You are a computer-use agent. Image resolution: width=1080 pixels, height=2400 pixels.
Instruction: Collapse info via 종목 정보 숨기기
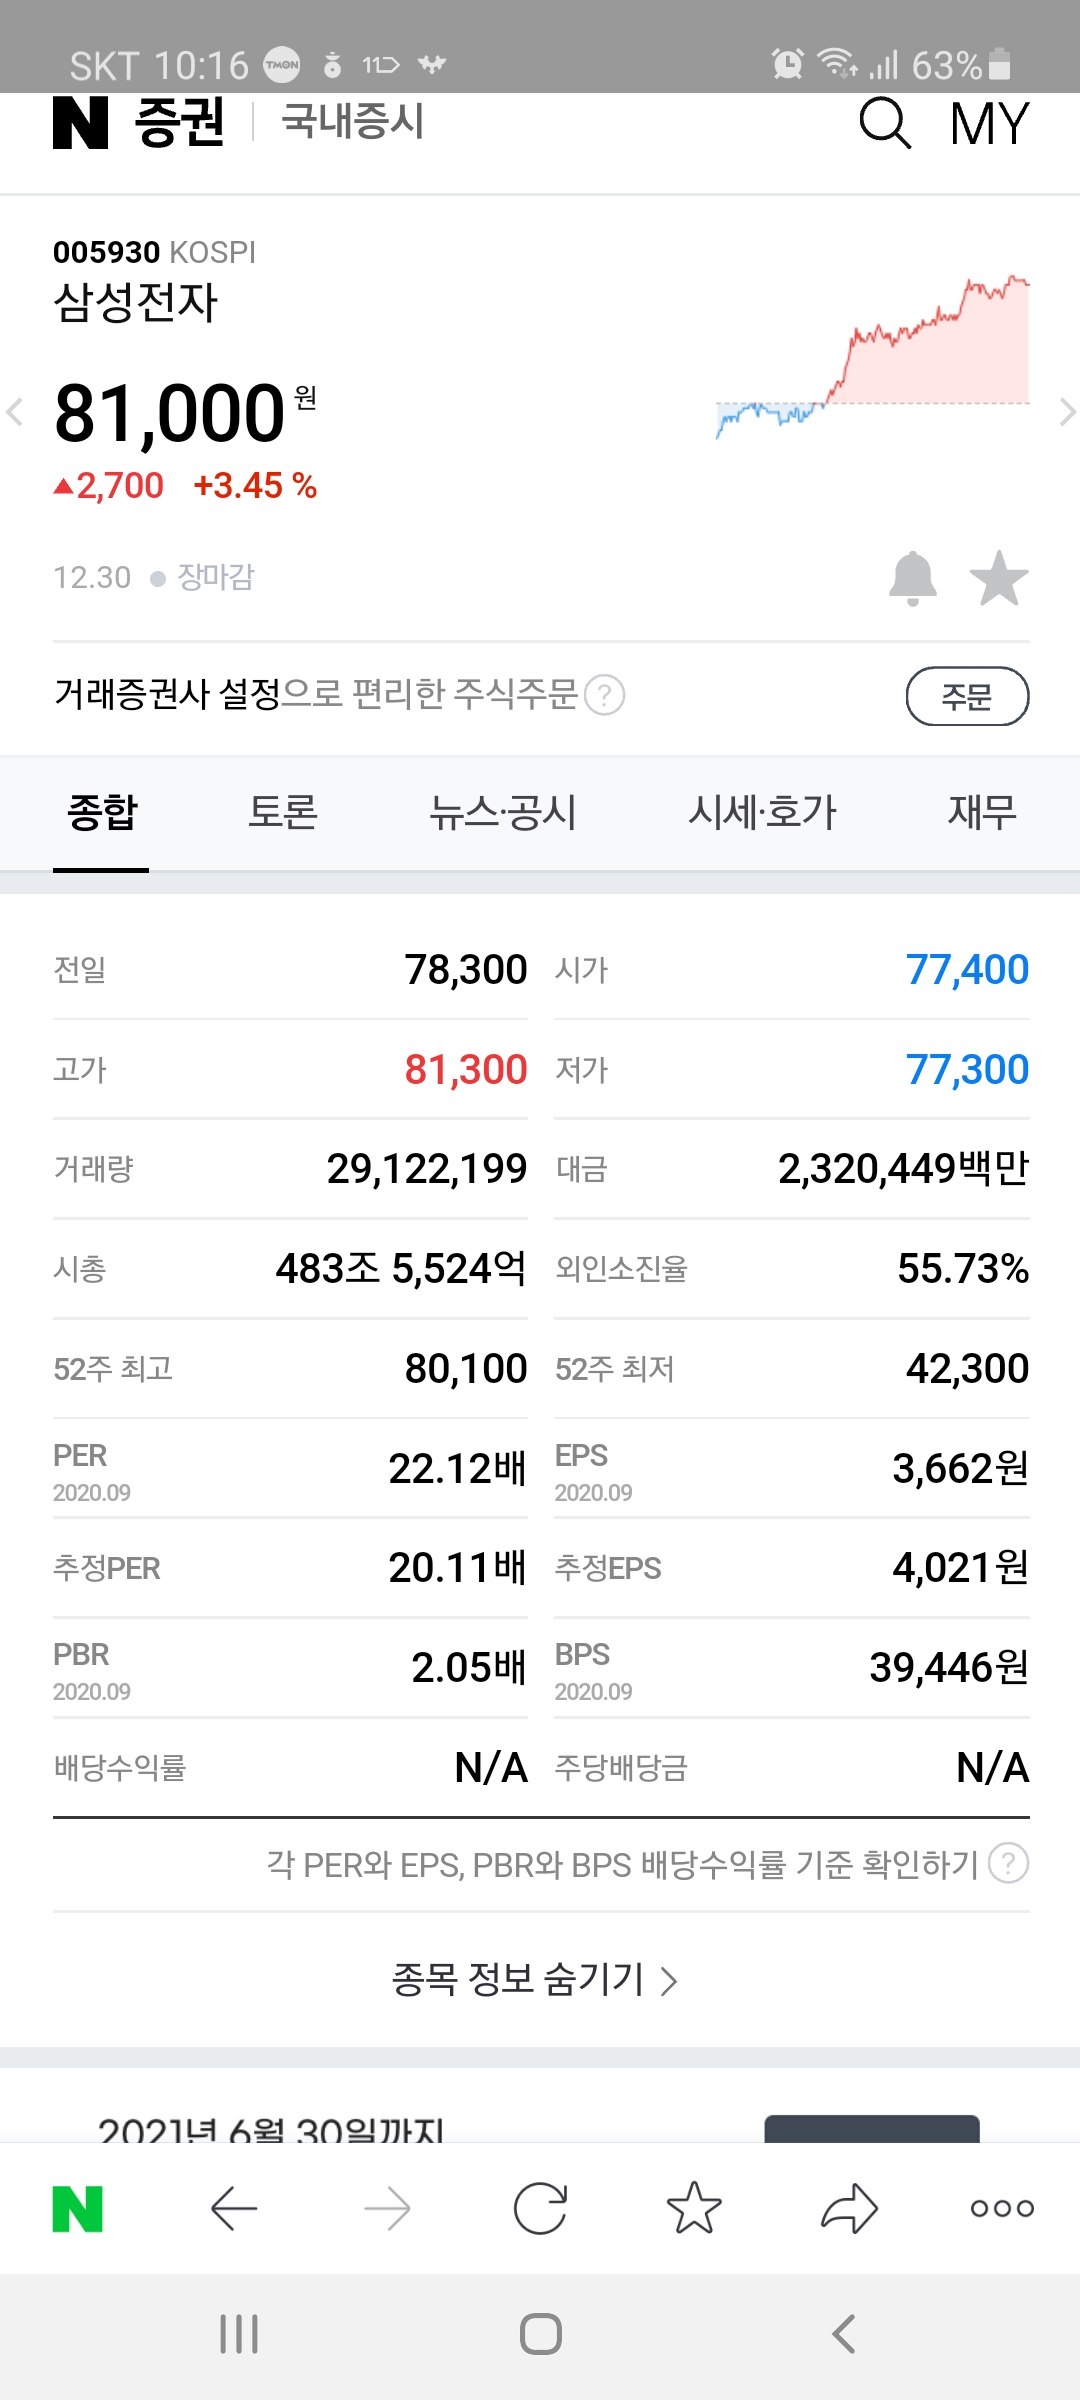pyautogui.click(x=534, y=1979)
